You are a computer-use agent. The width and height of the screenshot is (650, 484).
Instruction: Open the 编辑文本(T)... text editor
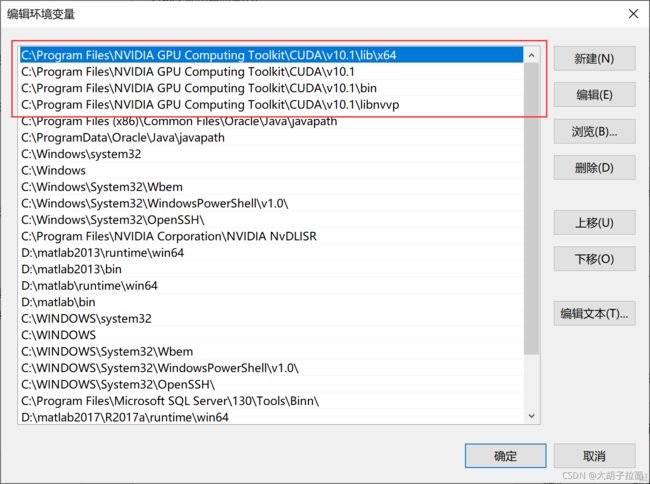[x=594, y=313]
